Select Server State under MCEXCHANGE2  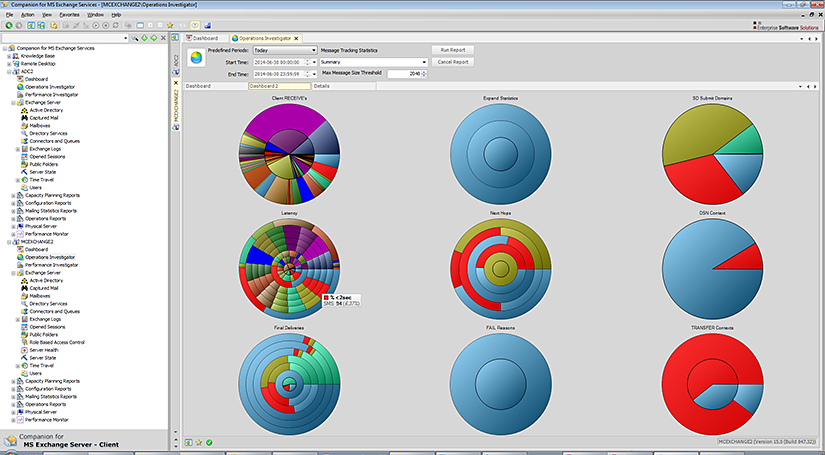43,358
